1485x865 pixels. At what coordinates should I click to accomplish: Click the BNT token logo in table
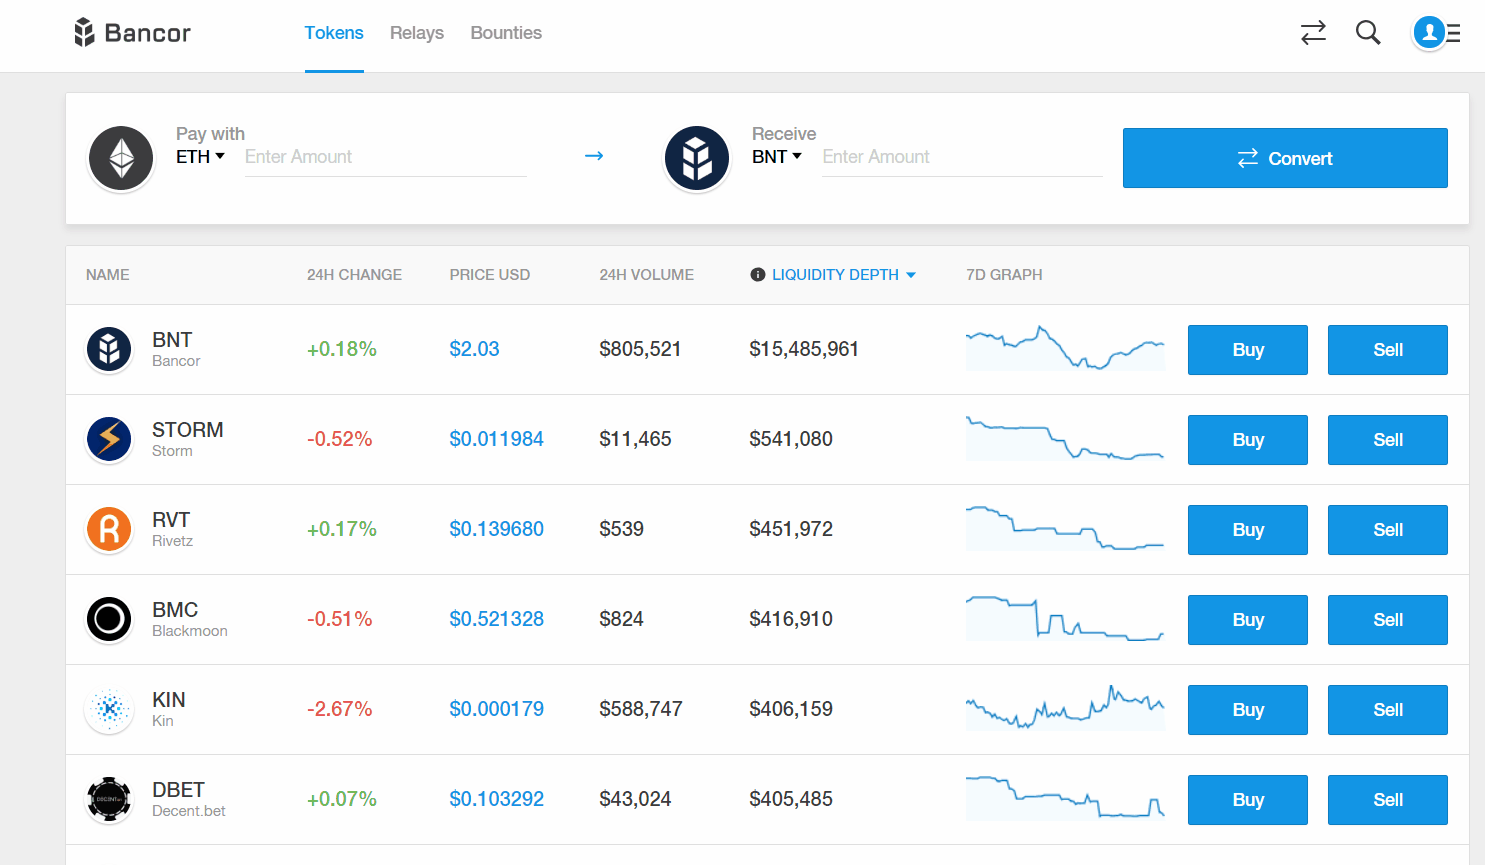tap(109, 350)
